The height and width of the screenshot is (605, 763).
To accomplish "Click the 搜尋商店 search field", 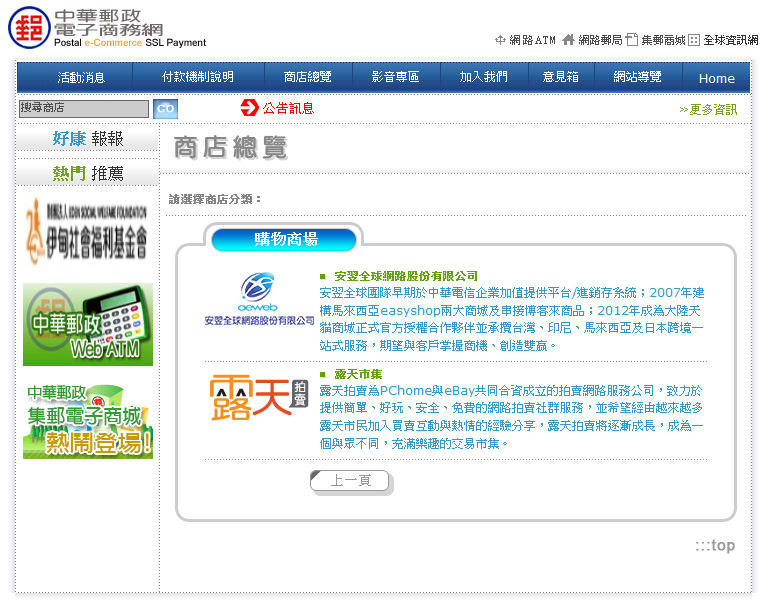I will point(83,108).
